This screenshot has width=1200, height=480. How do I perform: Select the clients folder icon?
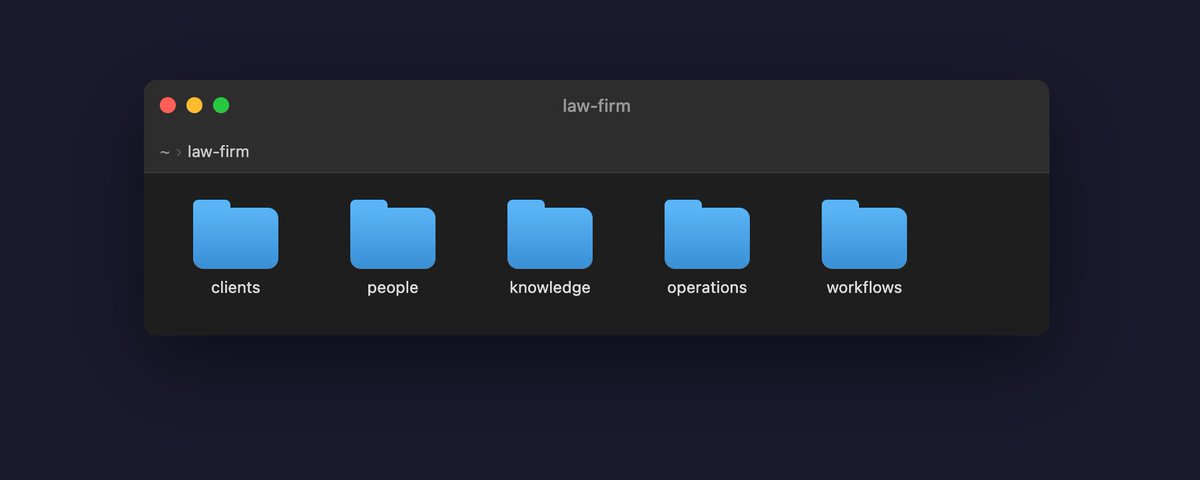pos(235,235)
